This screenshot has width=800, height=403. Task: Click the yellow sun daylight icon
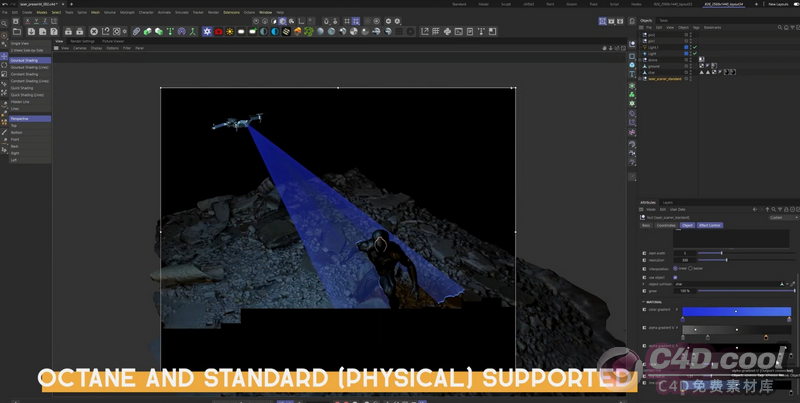[230, 32]
